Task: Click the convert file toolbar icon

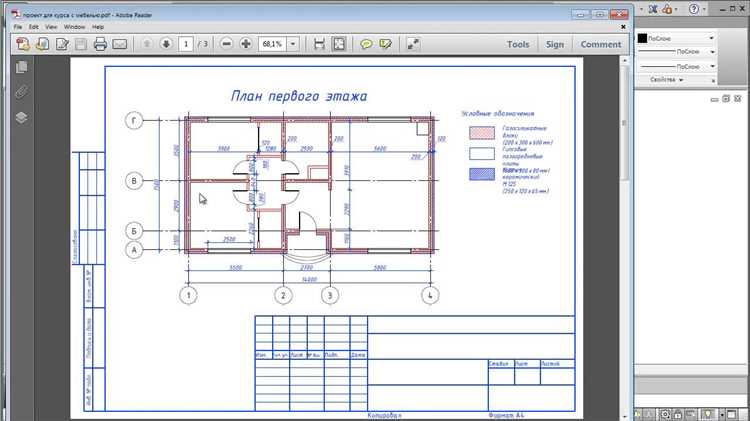Action: [x=43, y=44]
